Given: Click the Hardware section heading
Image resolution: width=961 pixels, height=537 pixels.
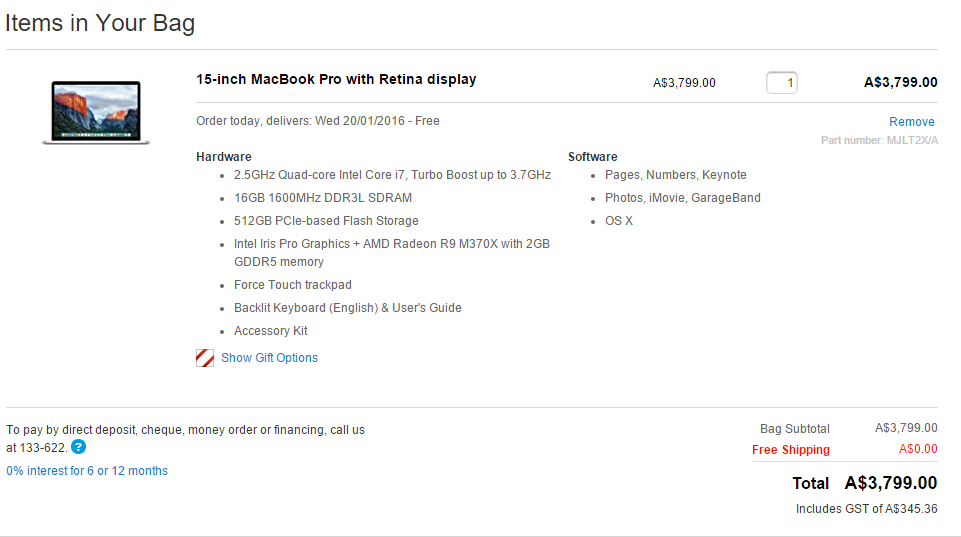Looking at the screenshot, I should point(224,157).
